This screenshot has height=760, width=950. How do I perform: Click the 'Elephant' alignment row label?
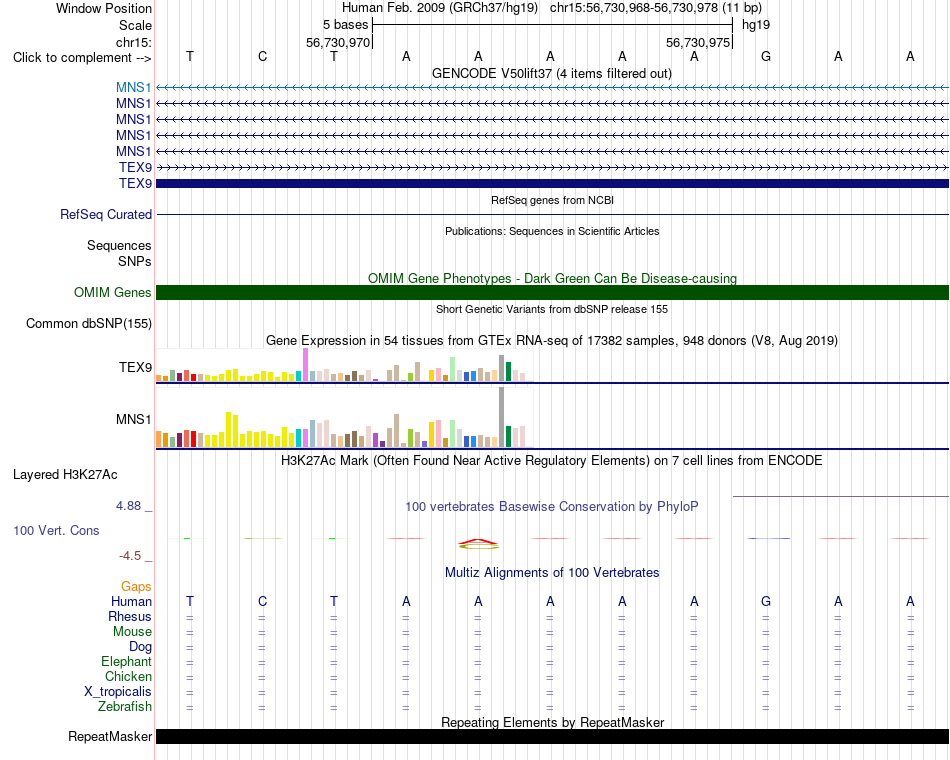point(126,662)
